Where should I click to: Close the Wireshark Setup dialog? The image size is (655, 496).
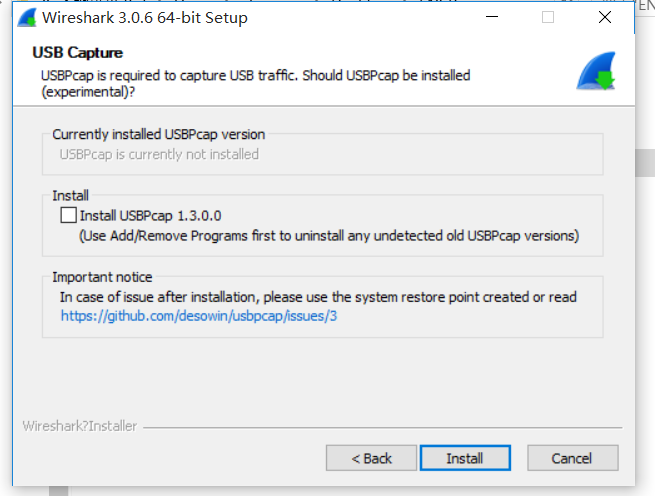[604, 18]
